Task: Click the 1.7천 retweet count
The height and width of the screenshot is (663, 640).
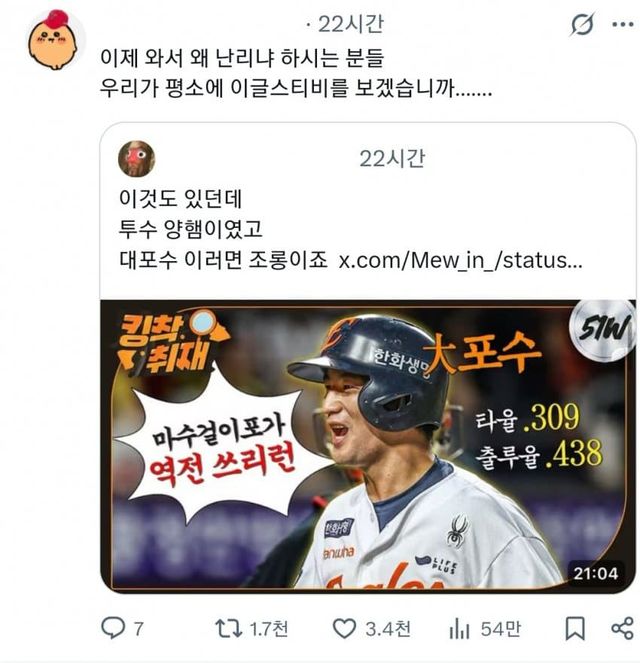Action: pyautogui.click(x=269, y=629)
